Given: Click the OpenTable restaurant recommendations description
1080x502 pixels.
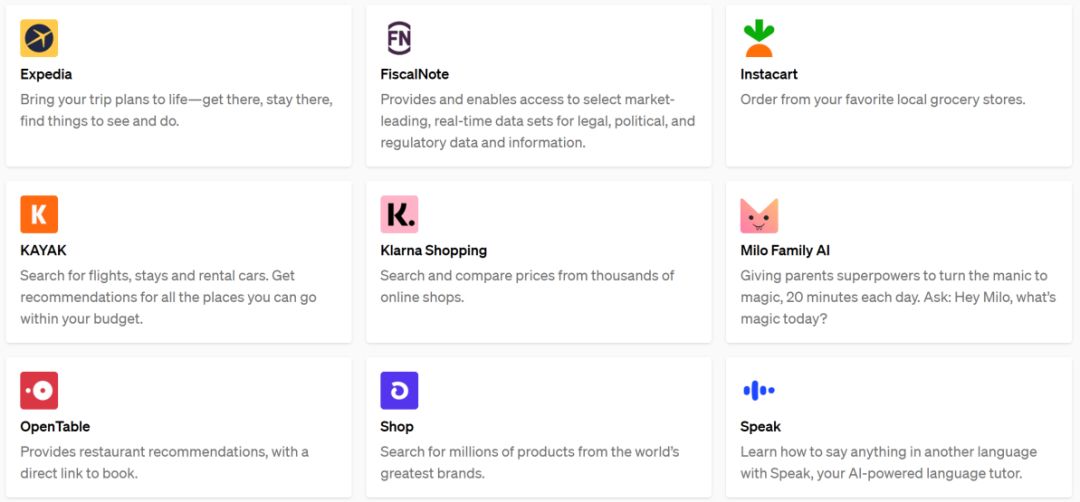Looking at the screenshot, I should point(164,462).
